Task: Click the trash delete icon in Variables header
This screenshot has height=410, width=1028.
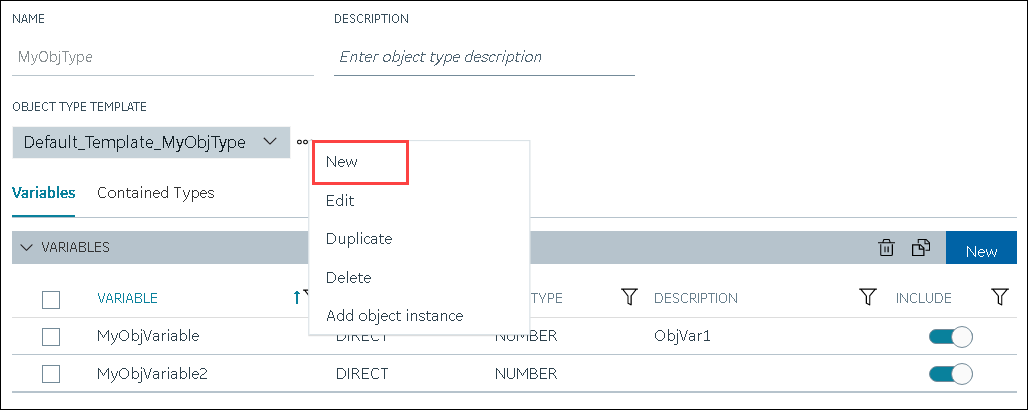Action: [886, 248]
